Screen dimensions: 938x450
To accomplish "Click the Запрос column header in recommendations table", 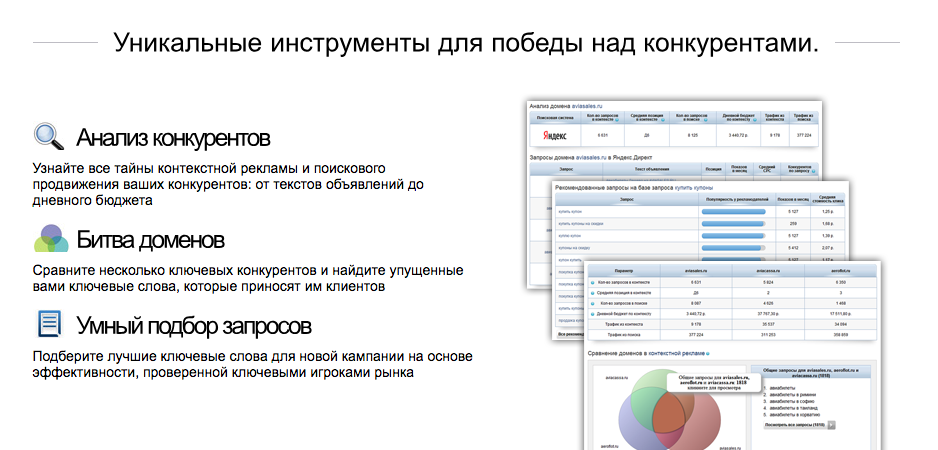I will (626, 198).
